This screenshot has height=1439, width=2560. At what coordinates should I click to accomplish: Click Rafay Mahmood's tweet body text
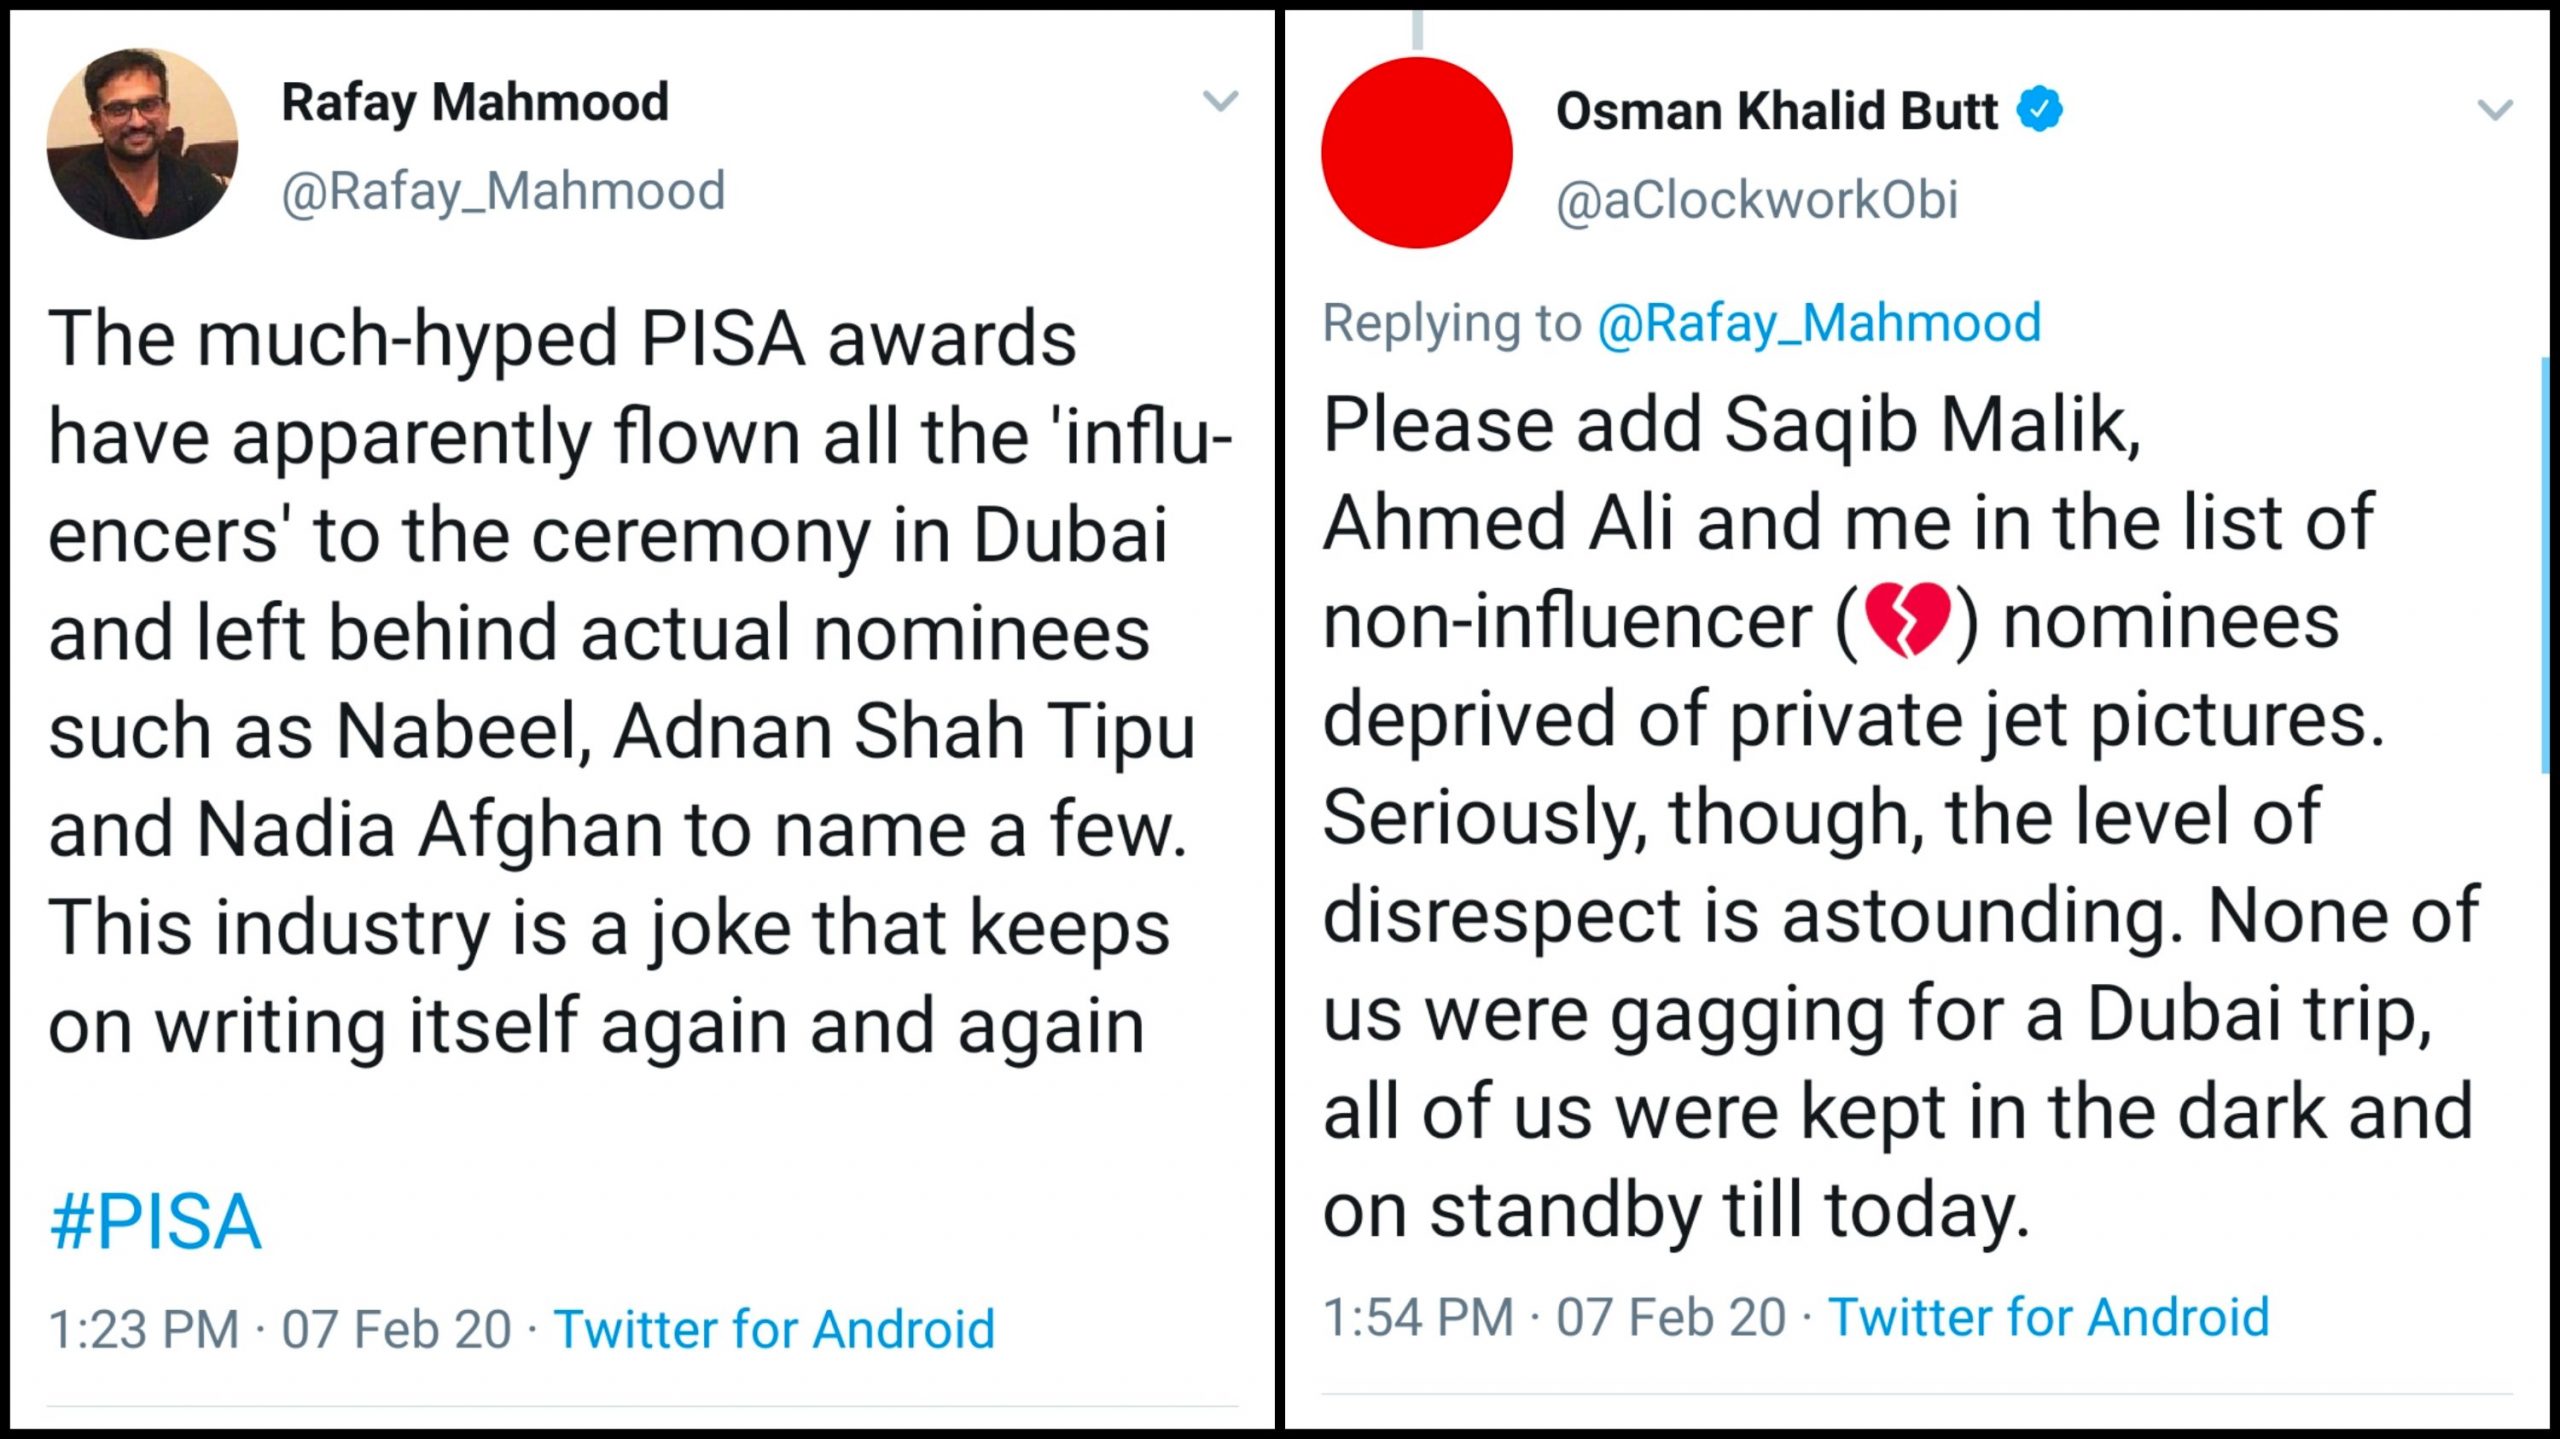click(640, 682)
